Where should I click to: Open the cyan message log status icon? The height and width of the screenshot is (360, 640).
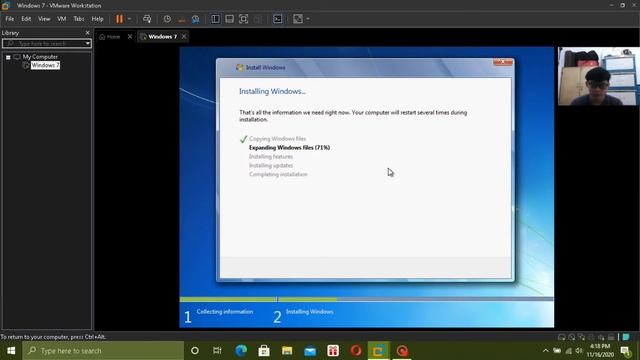click(626, 337)
